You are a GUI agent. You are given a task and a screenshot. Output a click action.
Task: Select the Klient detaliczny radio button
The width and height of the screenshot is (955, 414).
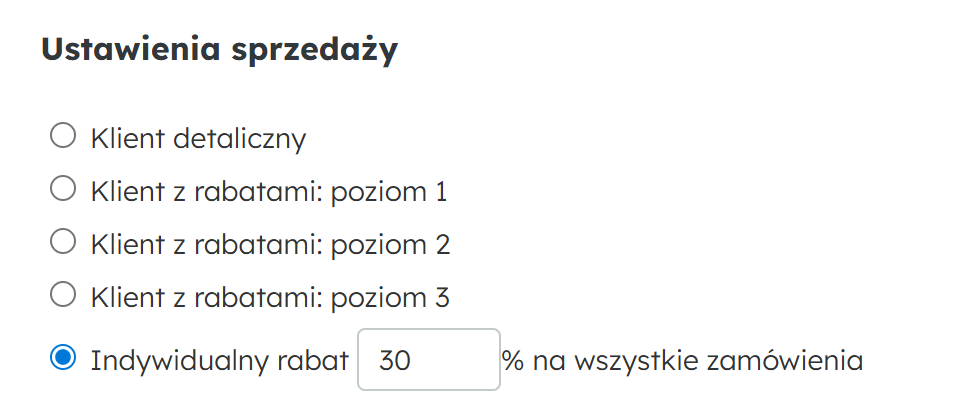(63, 136)
